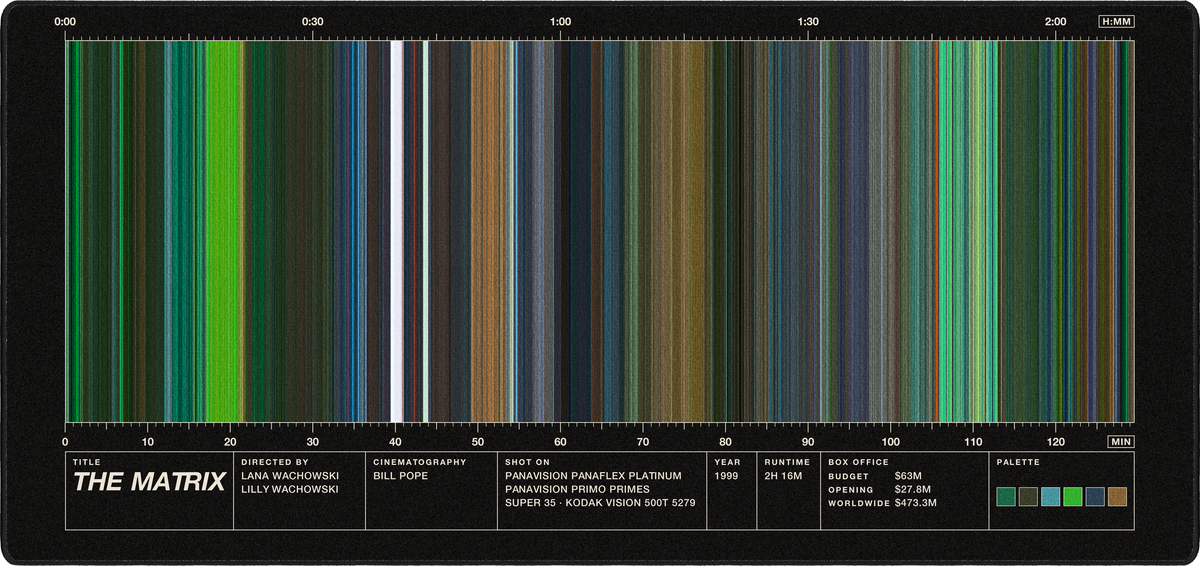Click the THE MATRIX title text
The height and width of the screenshot is (566, 1200).
click(x=149, y=482)
